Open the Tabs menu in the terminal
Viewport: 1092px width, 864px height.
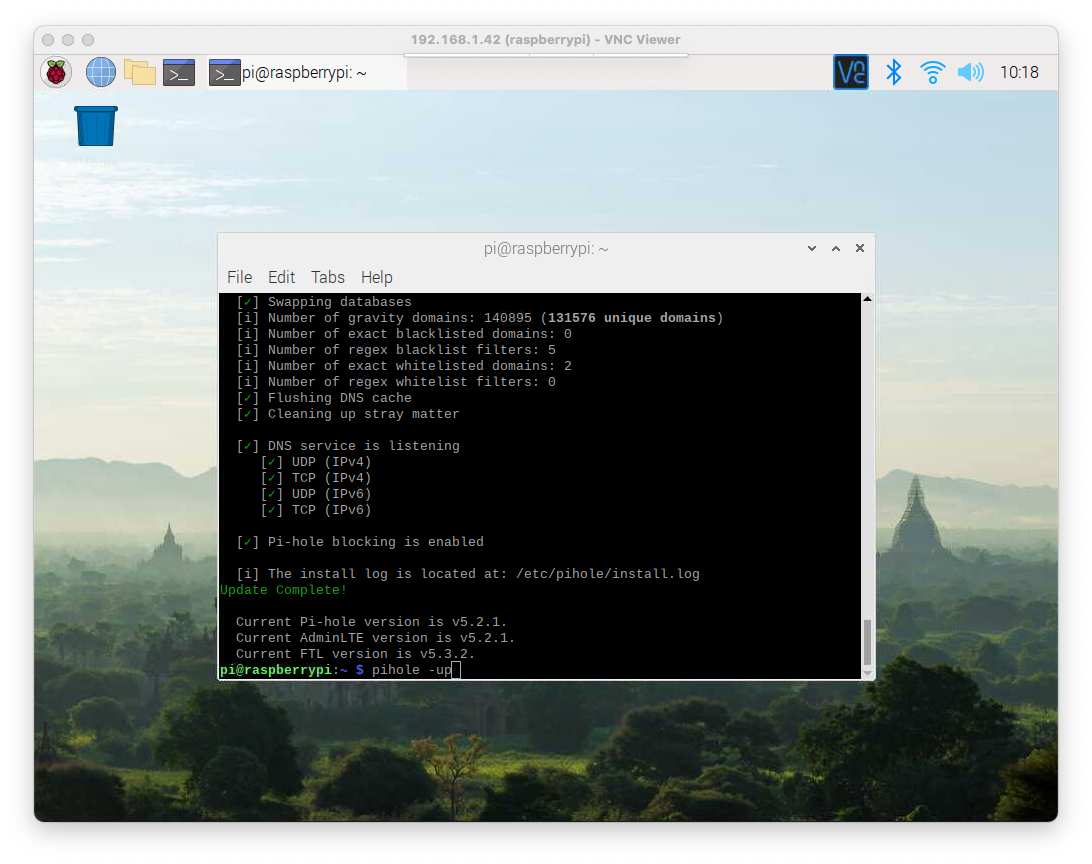(x=327, y=277)
